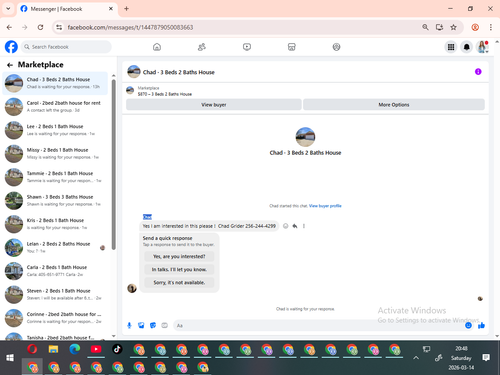View site information icon in address bar

(59, 27)
